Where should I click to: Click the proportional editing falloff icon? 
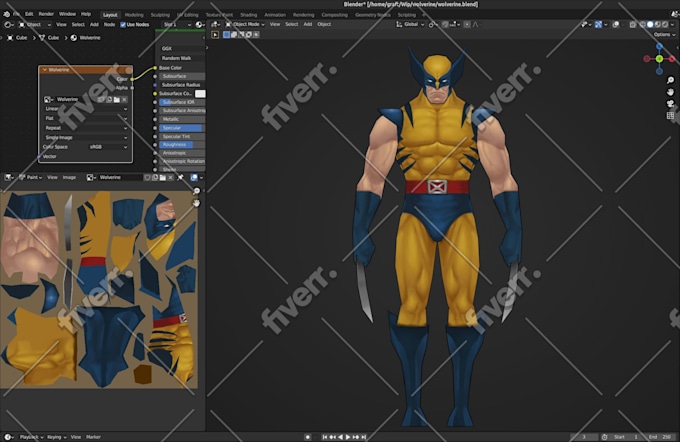pos(475,25)
